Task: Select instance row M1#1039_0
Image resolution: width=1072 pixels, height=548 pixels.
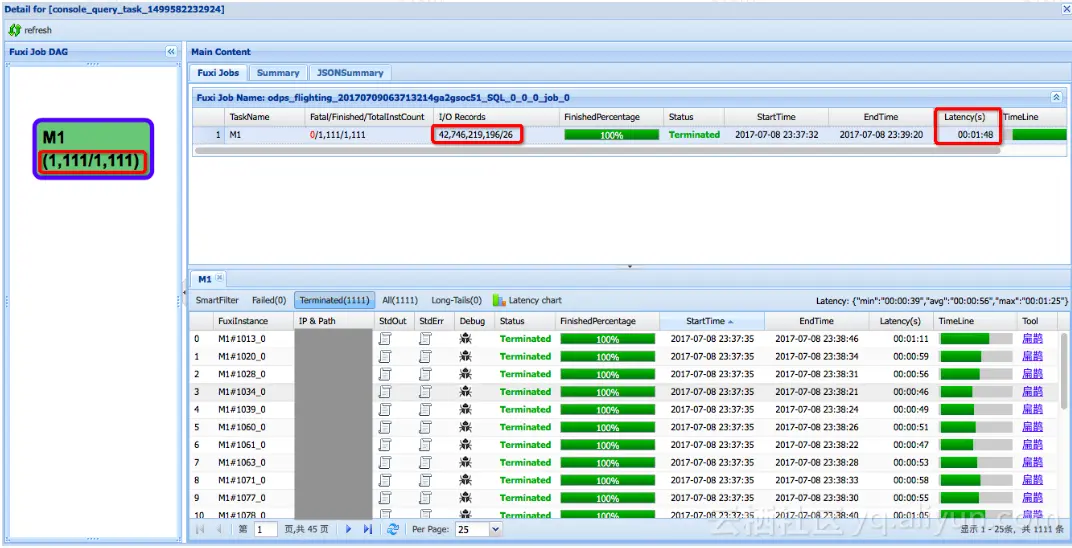Action: (624, 410)
